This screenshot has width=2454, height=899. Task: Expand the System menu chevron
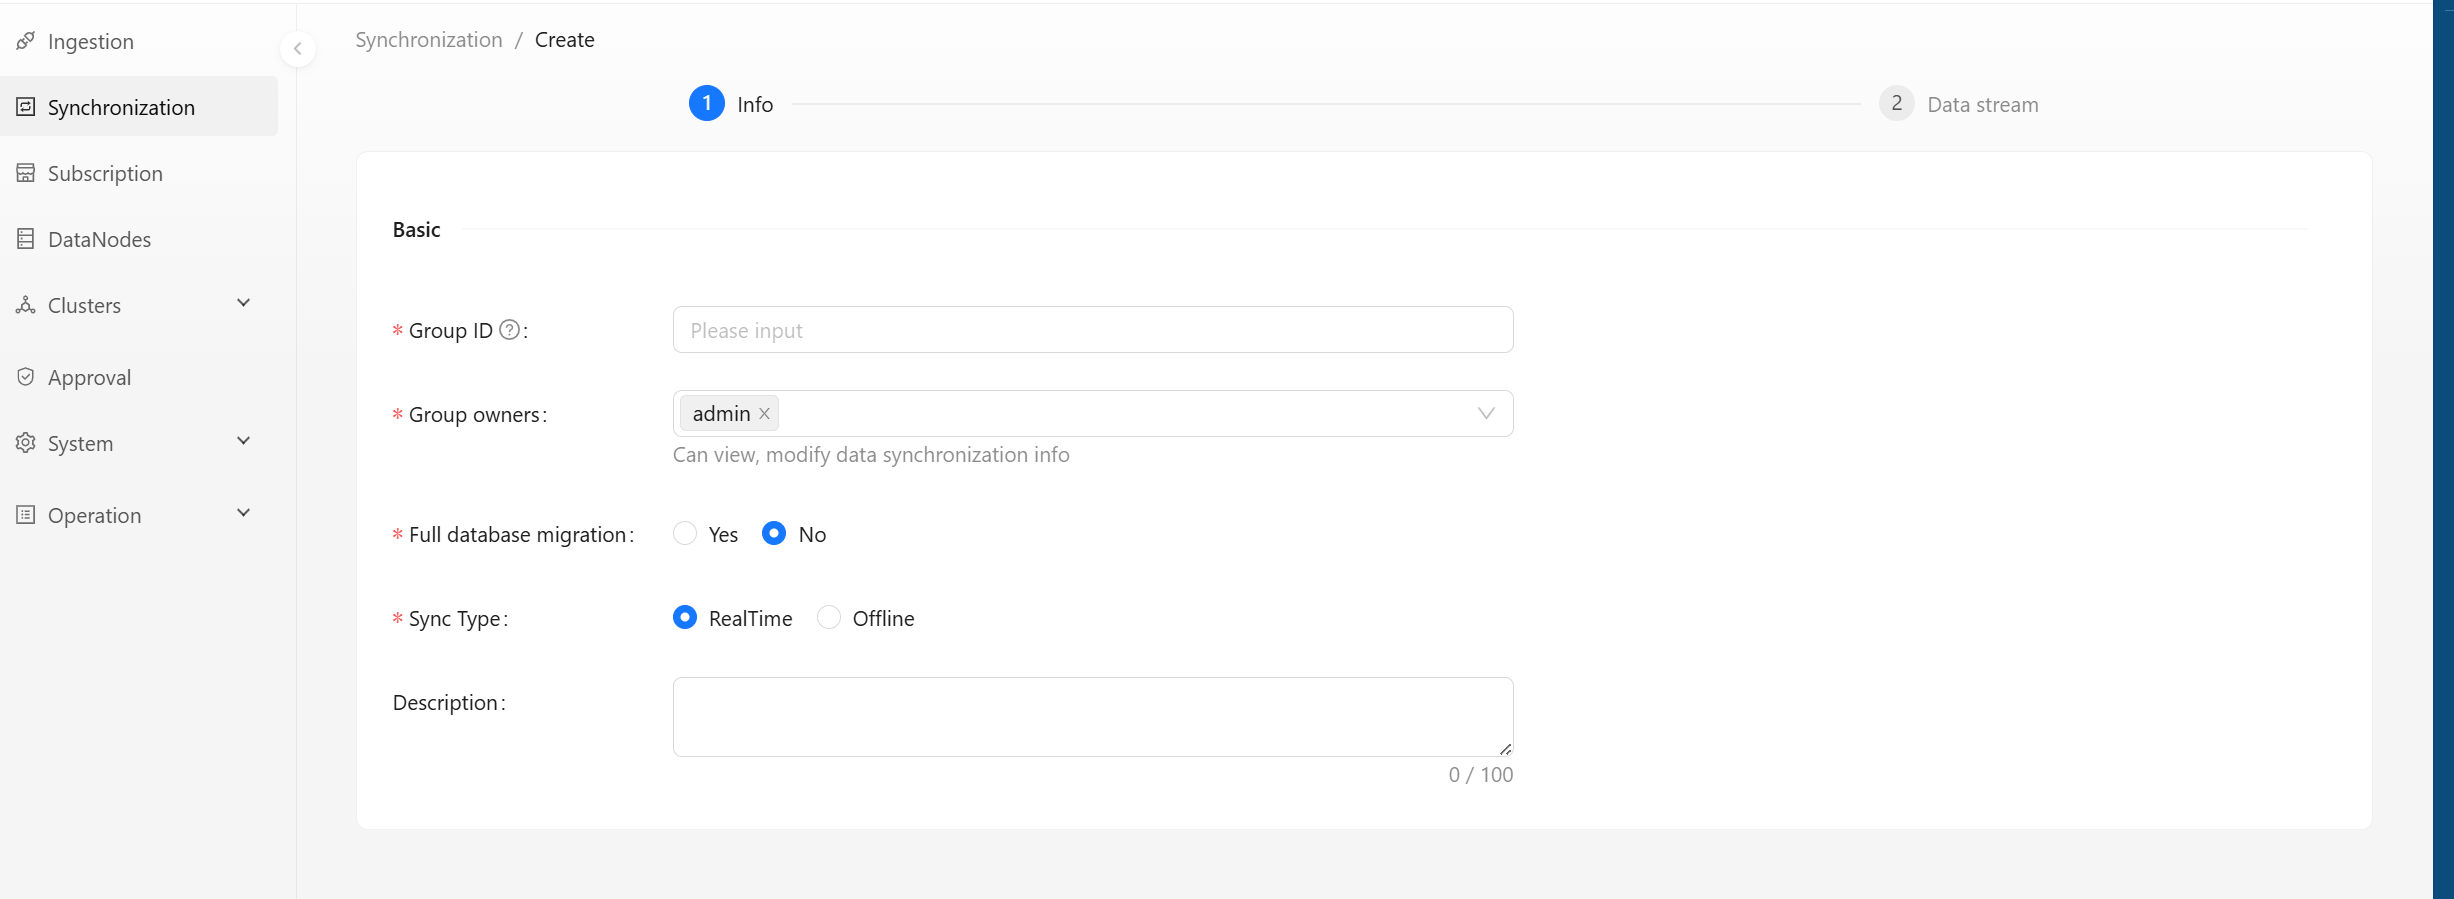tap(243, 441)
